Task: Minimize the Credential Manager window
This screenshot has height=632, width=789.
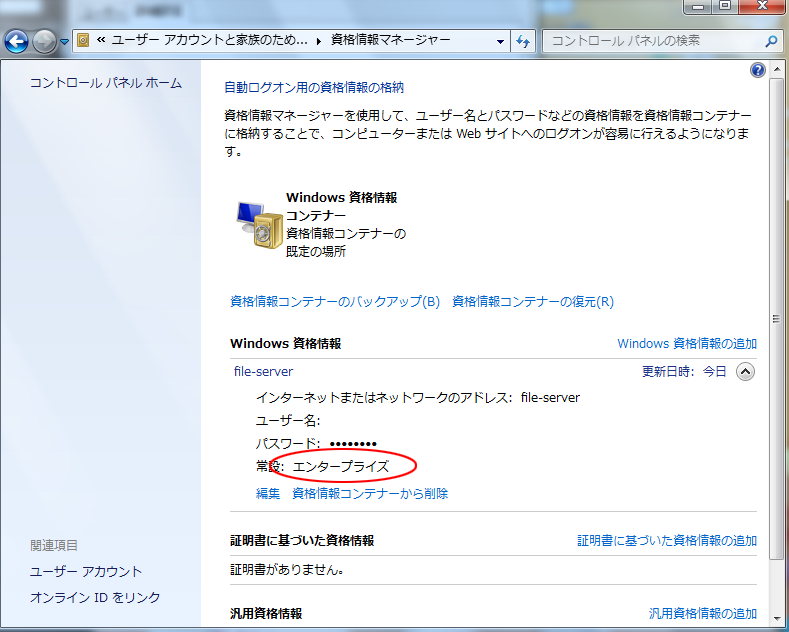Action: [698, 6]
